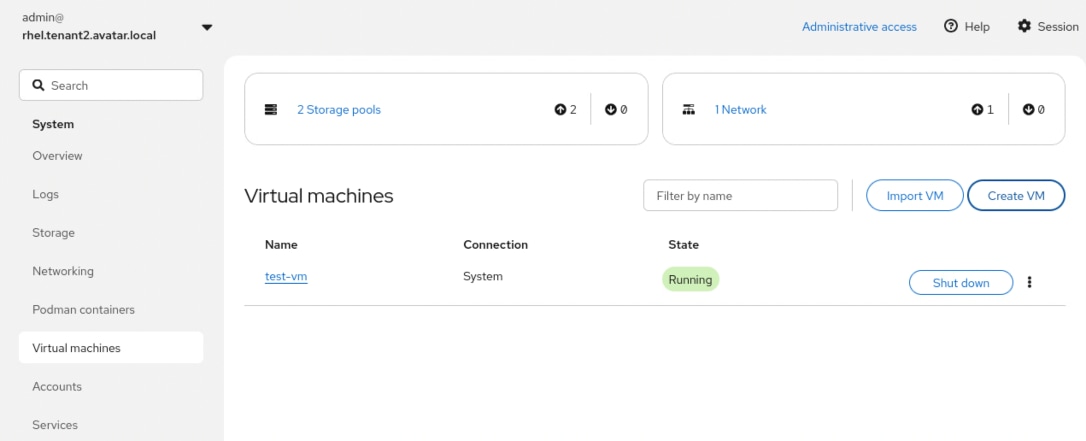Open Overview in the sidebar
The height and width of the screenshot is (441, 1086).
pyautogui.click(x=57, y=156)
